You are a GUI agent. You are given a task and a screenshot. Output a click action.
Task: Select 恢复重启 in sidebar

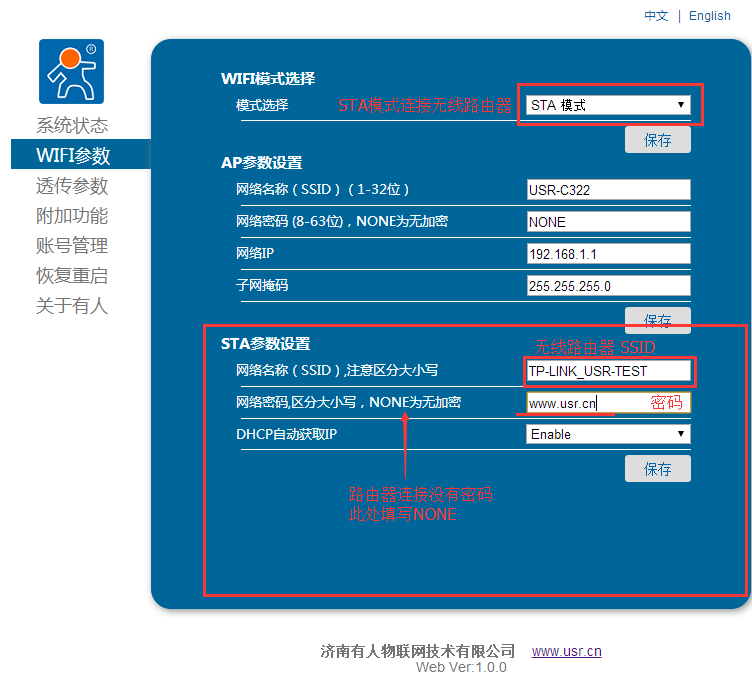tap(72, 276)
